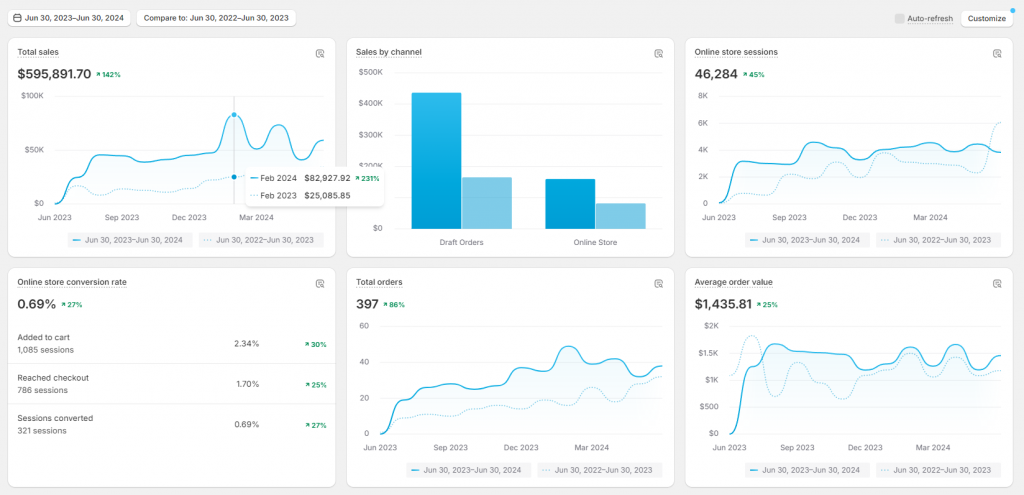This screenshot has height=495, width=1024.
Task: Open the Compare to date range dropdown
Action: (x=216, y=18)
